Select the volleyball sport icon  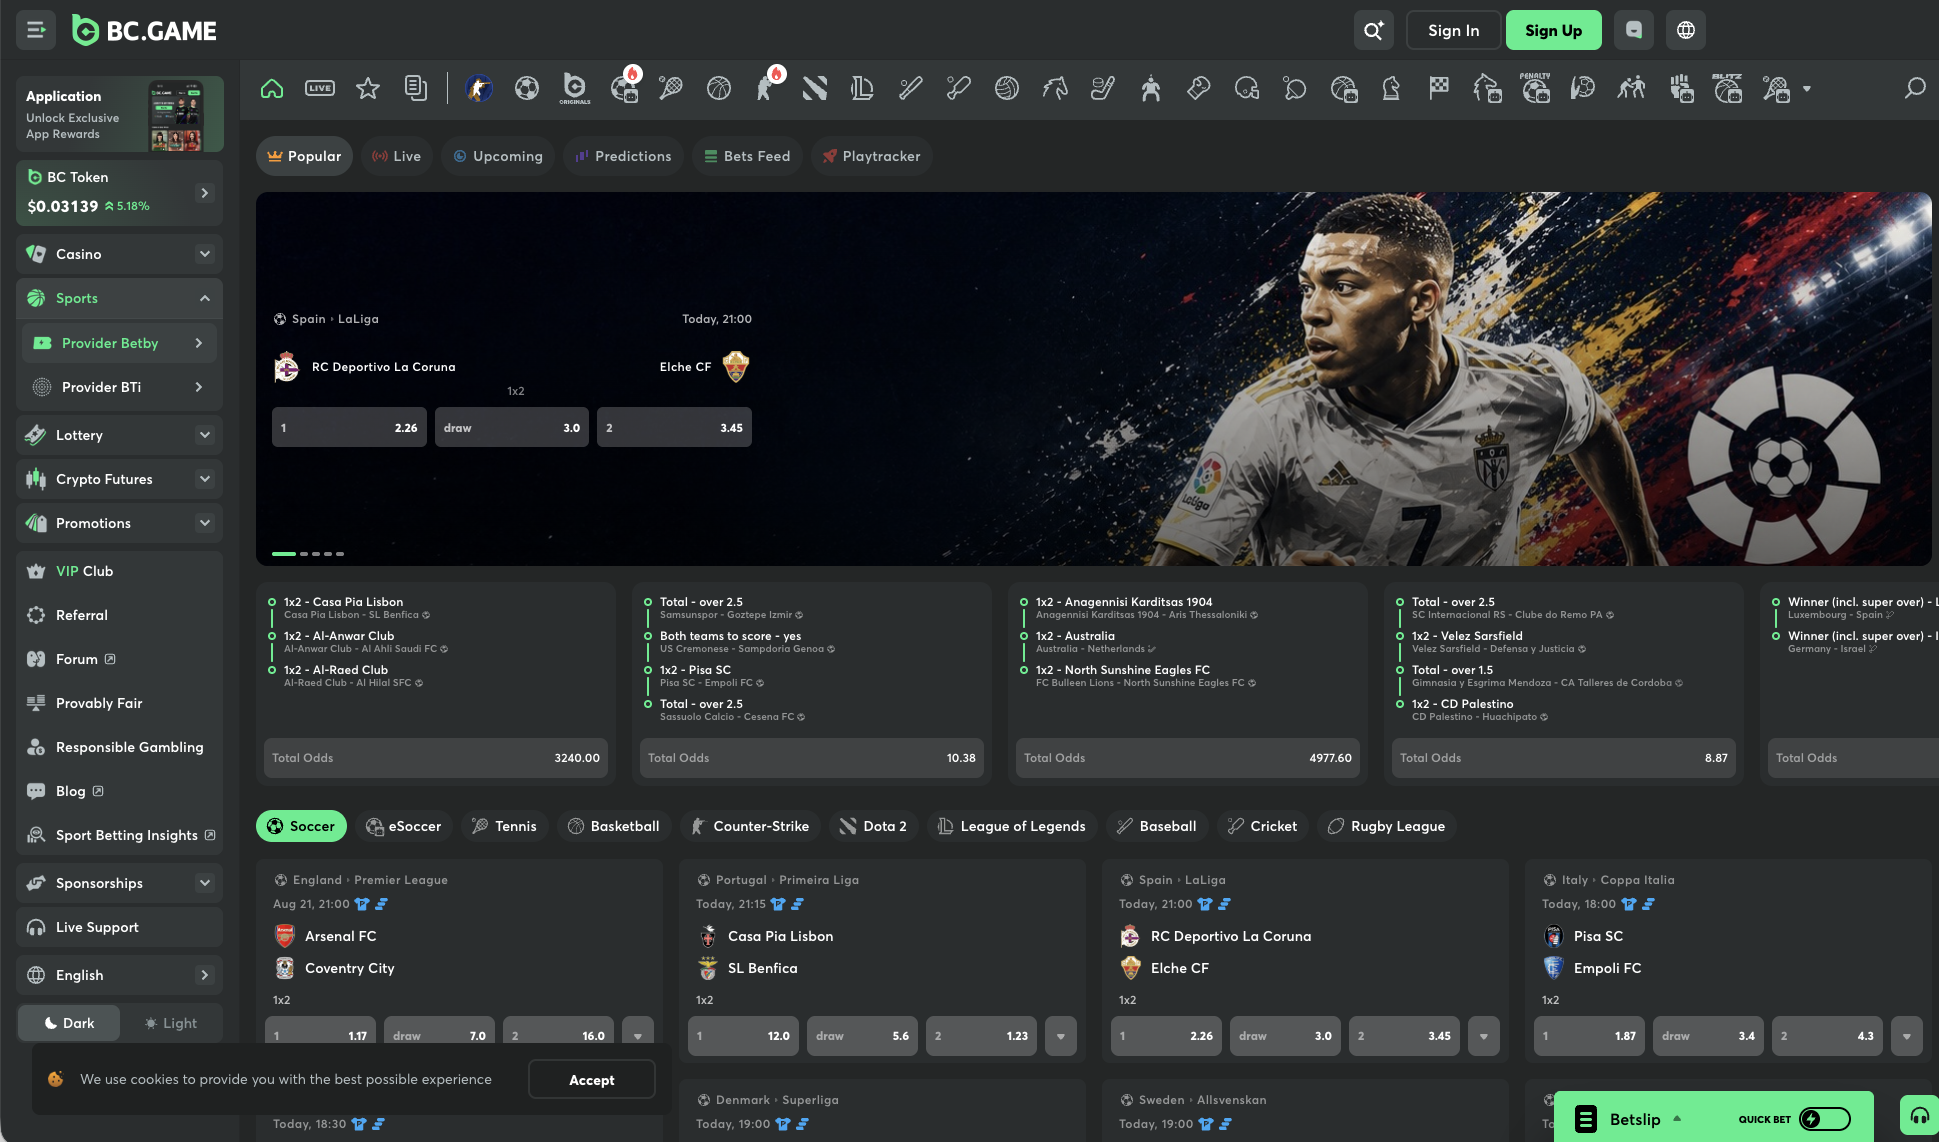pos(1007,88)
